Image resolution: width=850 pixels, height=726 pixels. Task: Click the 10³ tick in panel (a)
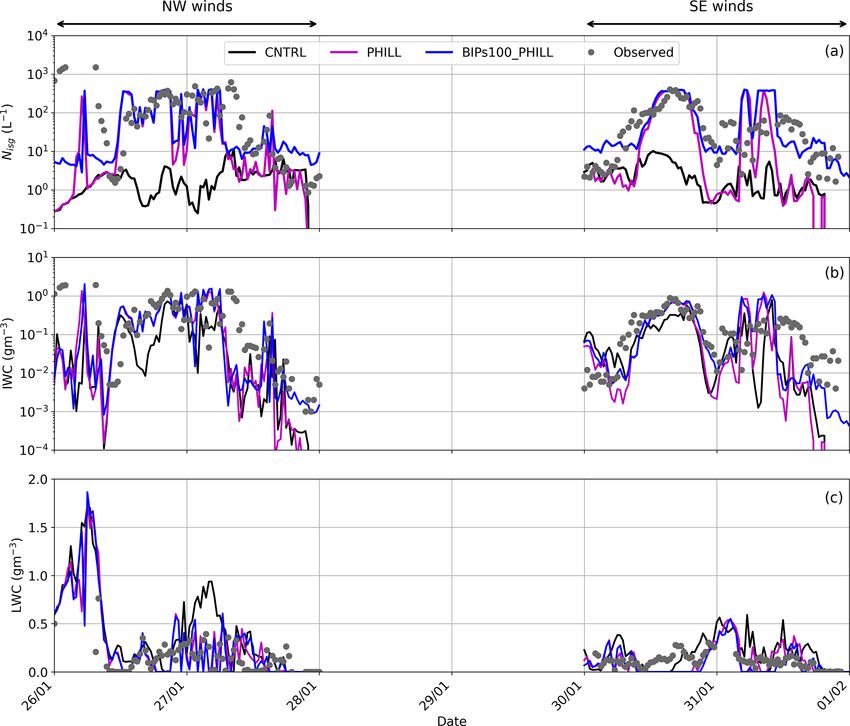(x=37, y=74)
